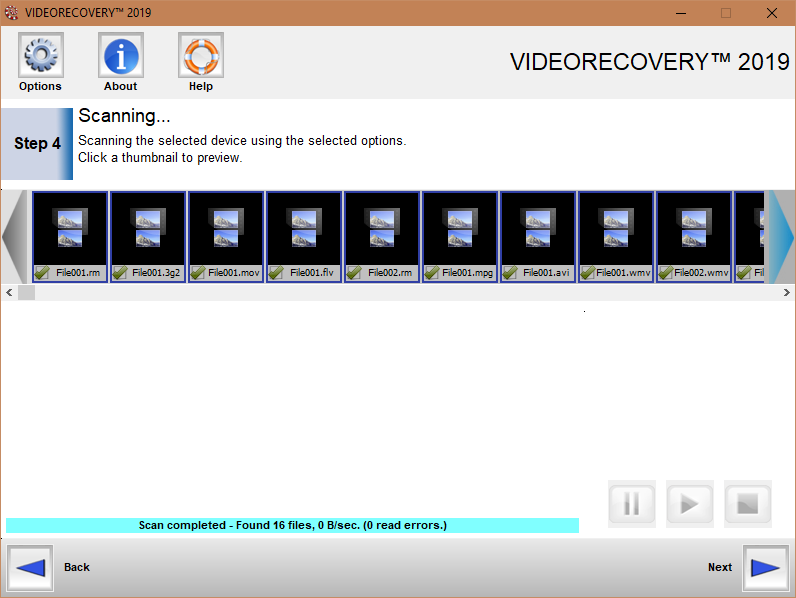Viewport: 796px width, 598px height.
Task: Click the Next text label
Action: coord(720,568)
